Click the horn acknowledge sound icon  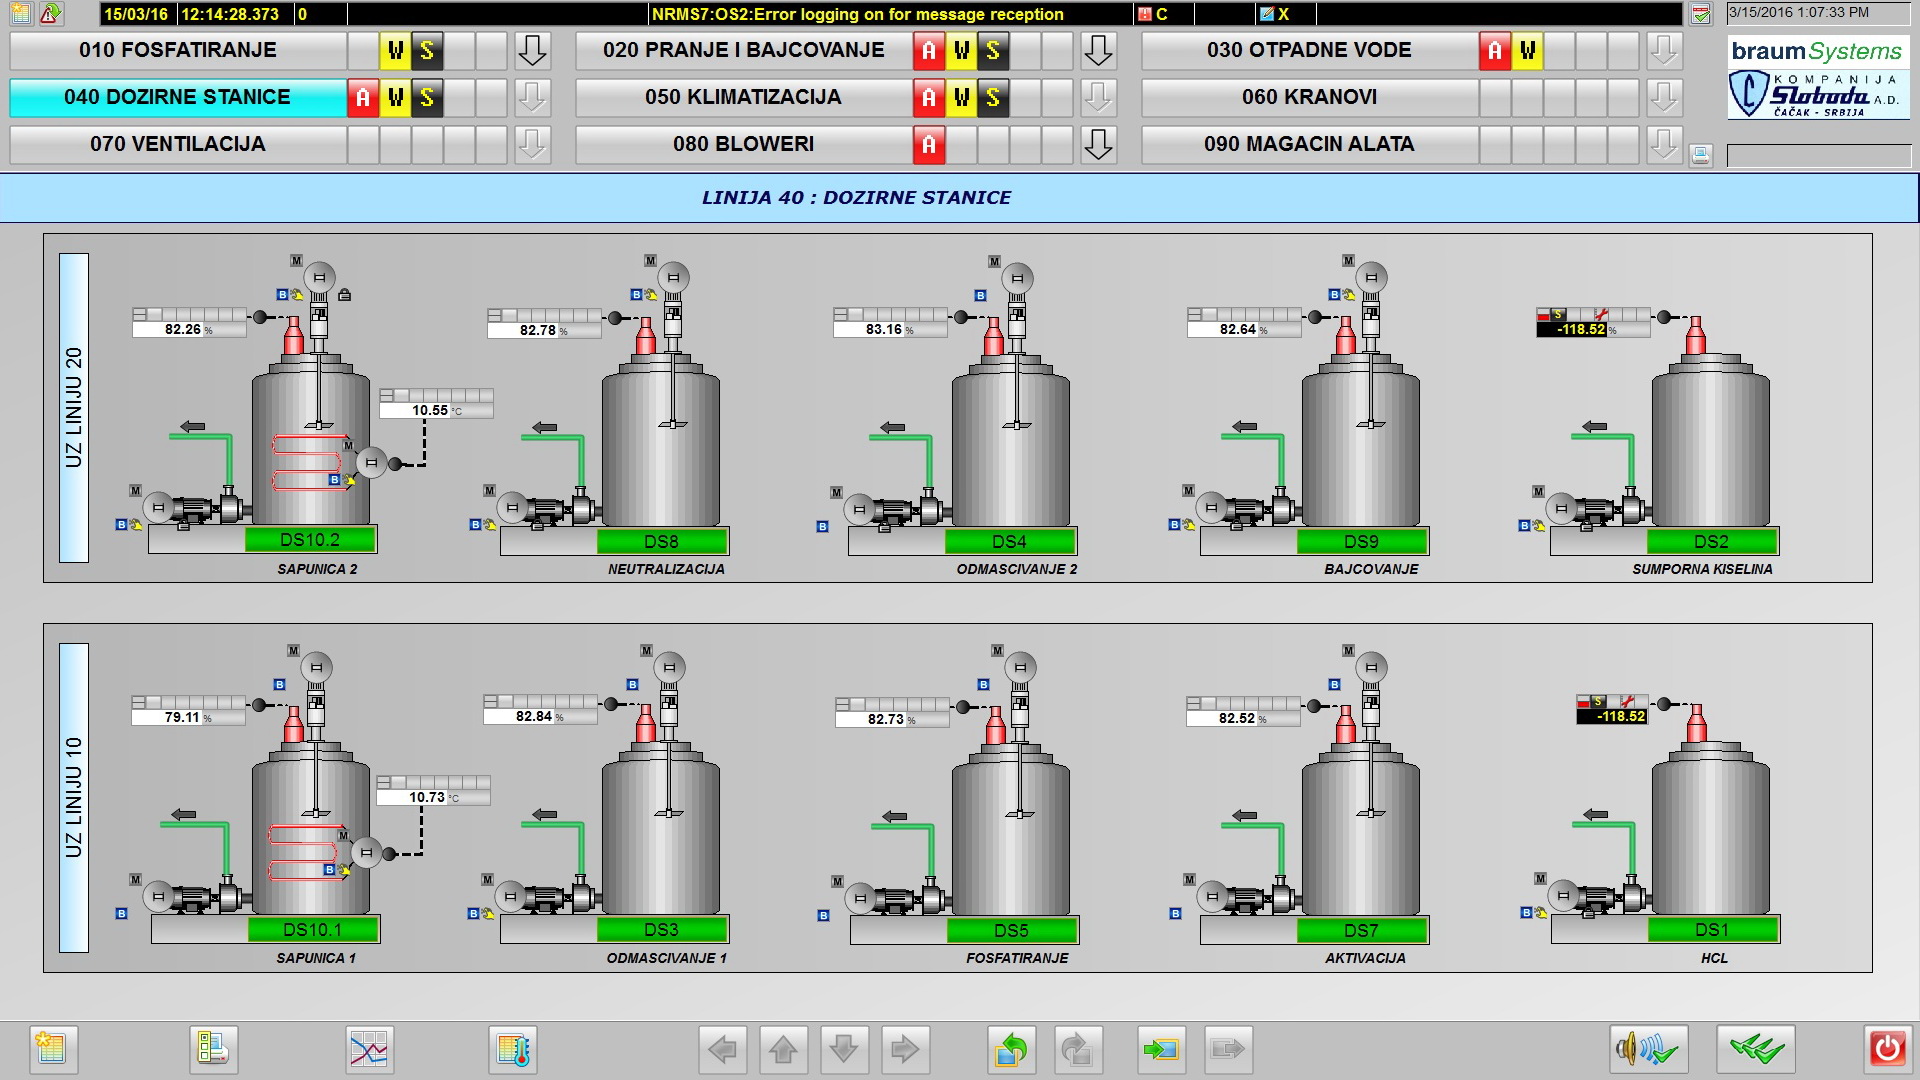(1648, 1049)
